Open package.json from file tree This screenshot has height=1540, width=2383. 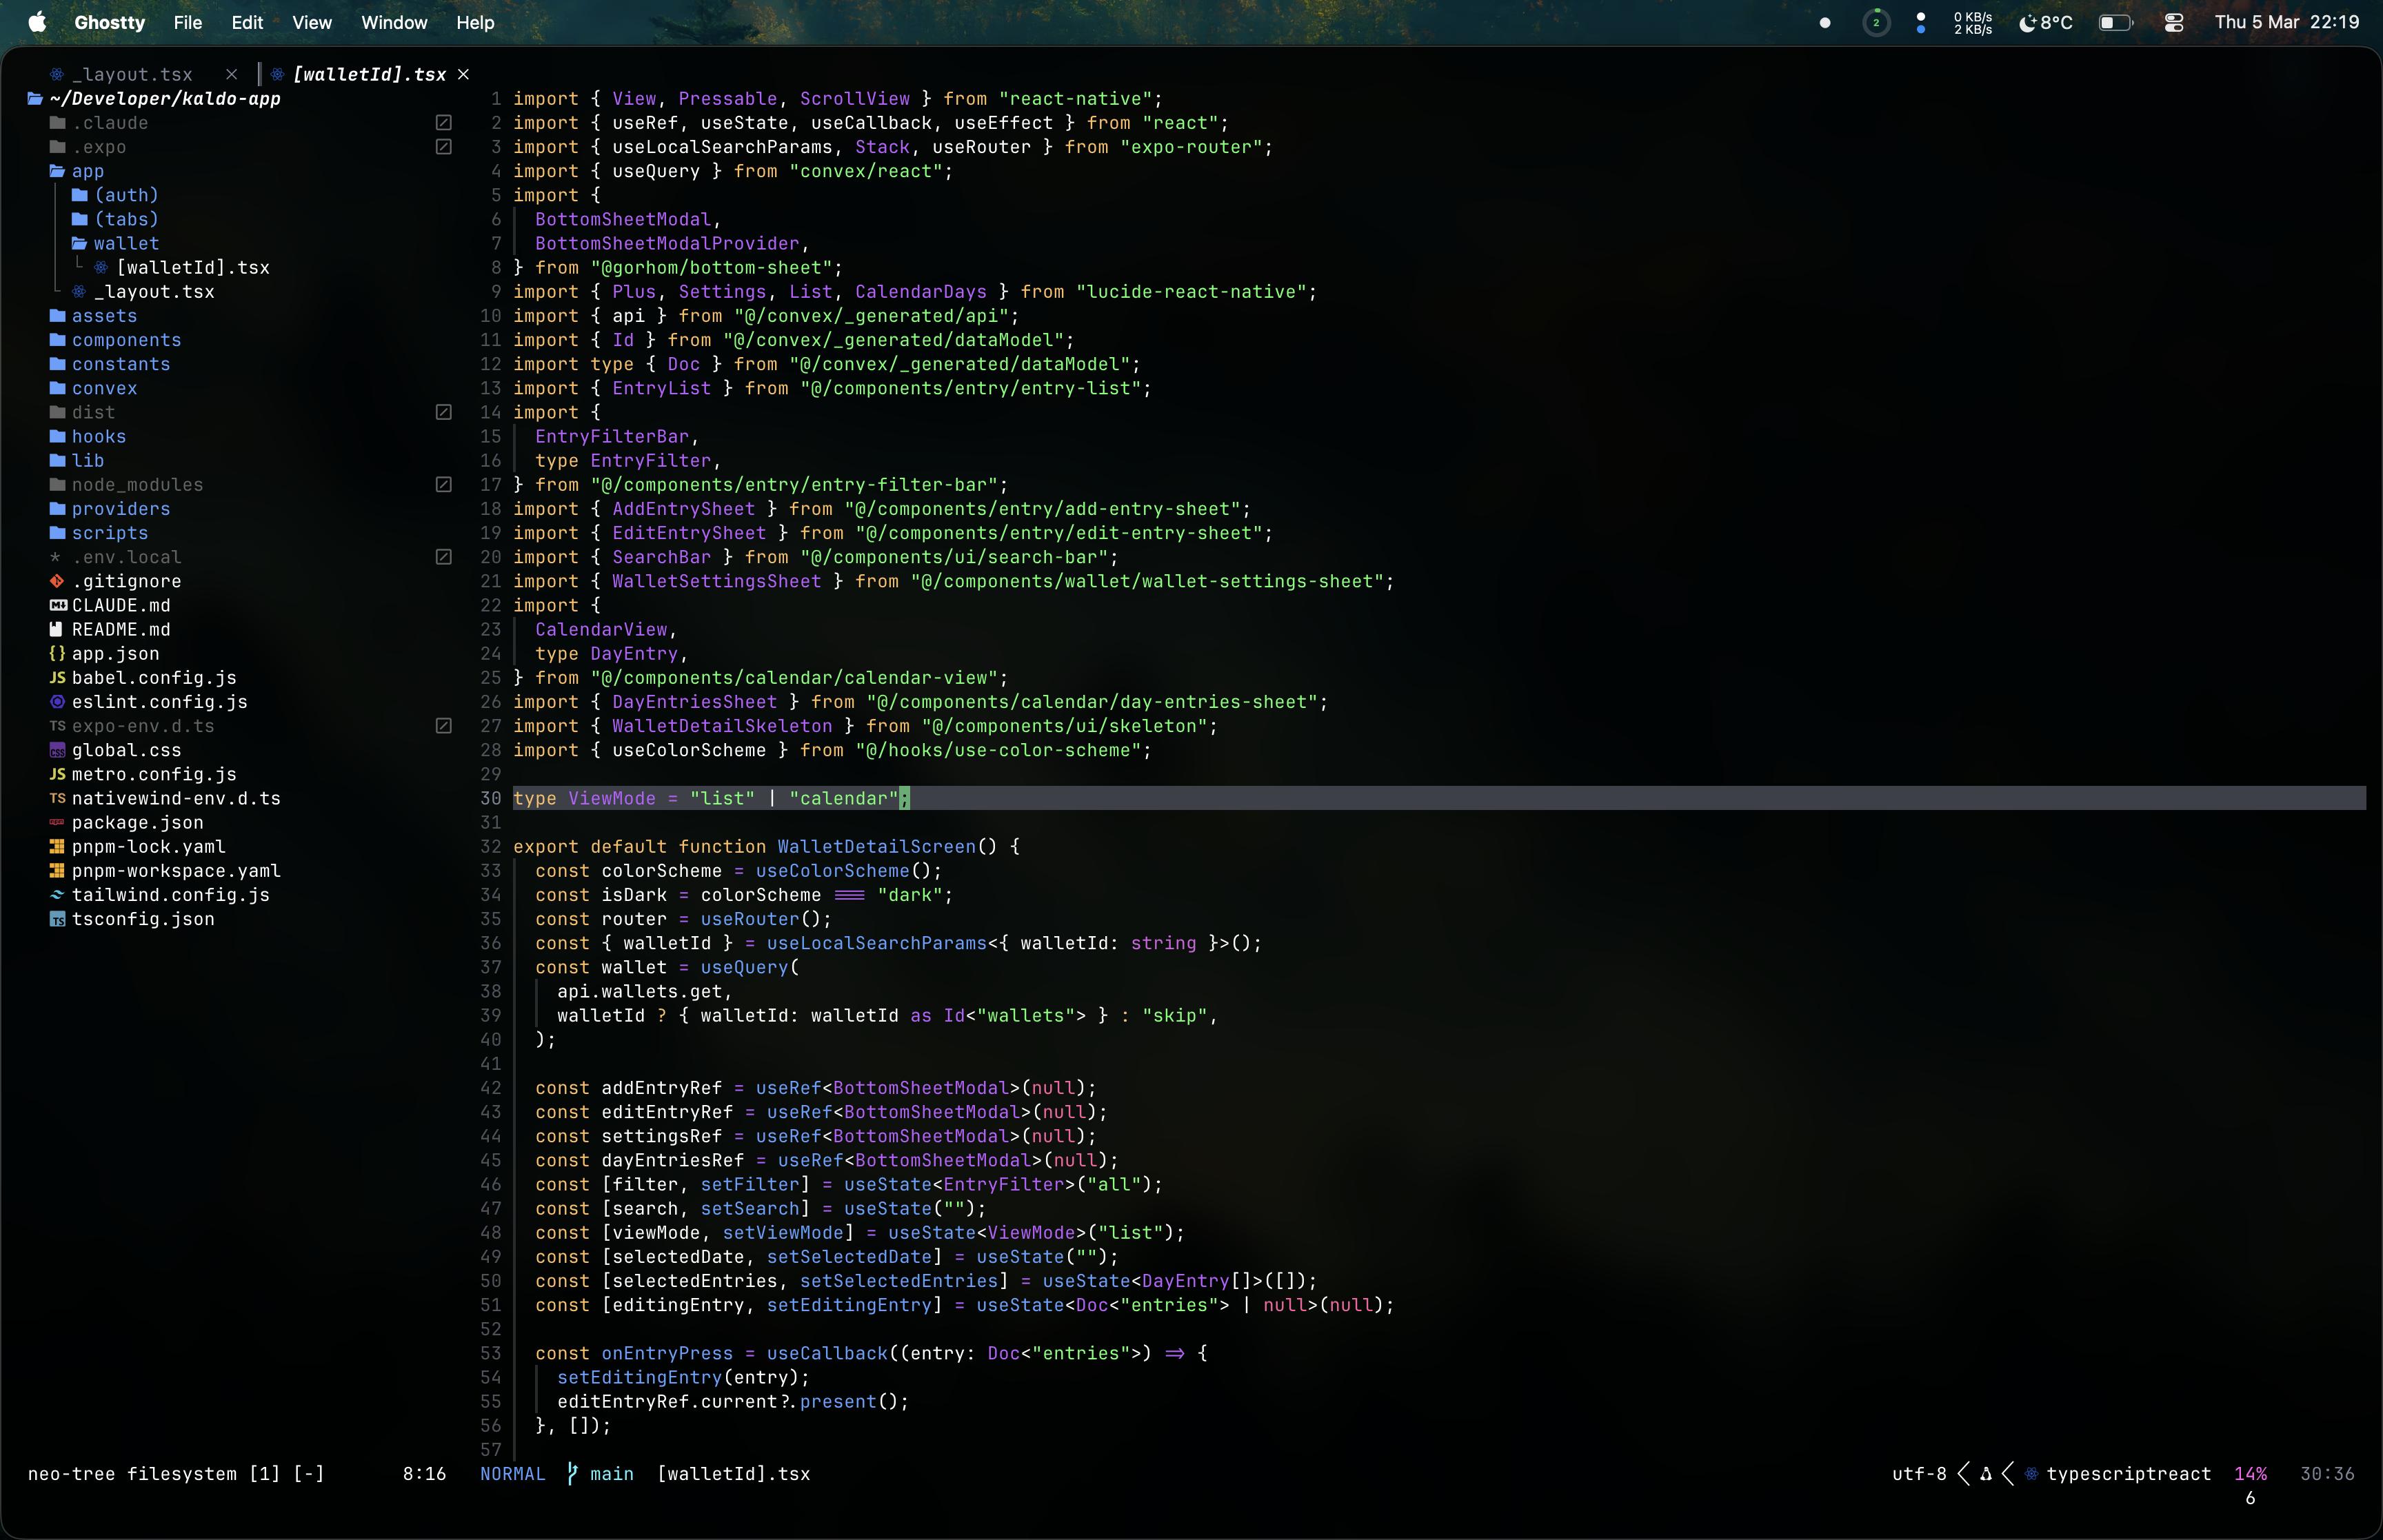click(x=137, y=823)
